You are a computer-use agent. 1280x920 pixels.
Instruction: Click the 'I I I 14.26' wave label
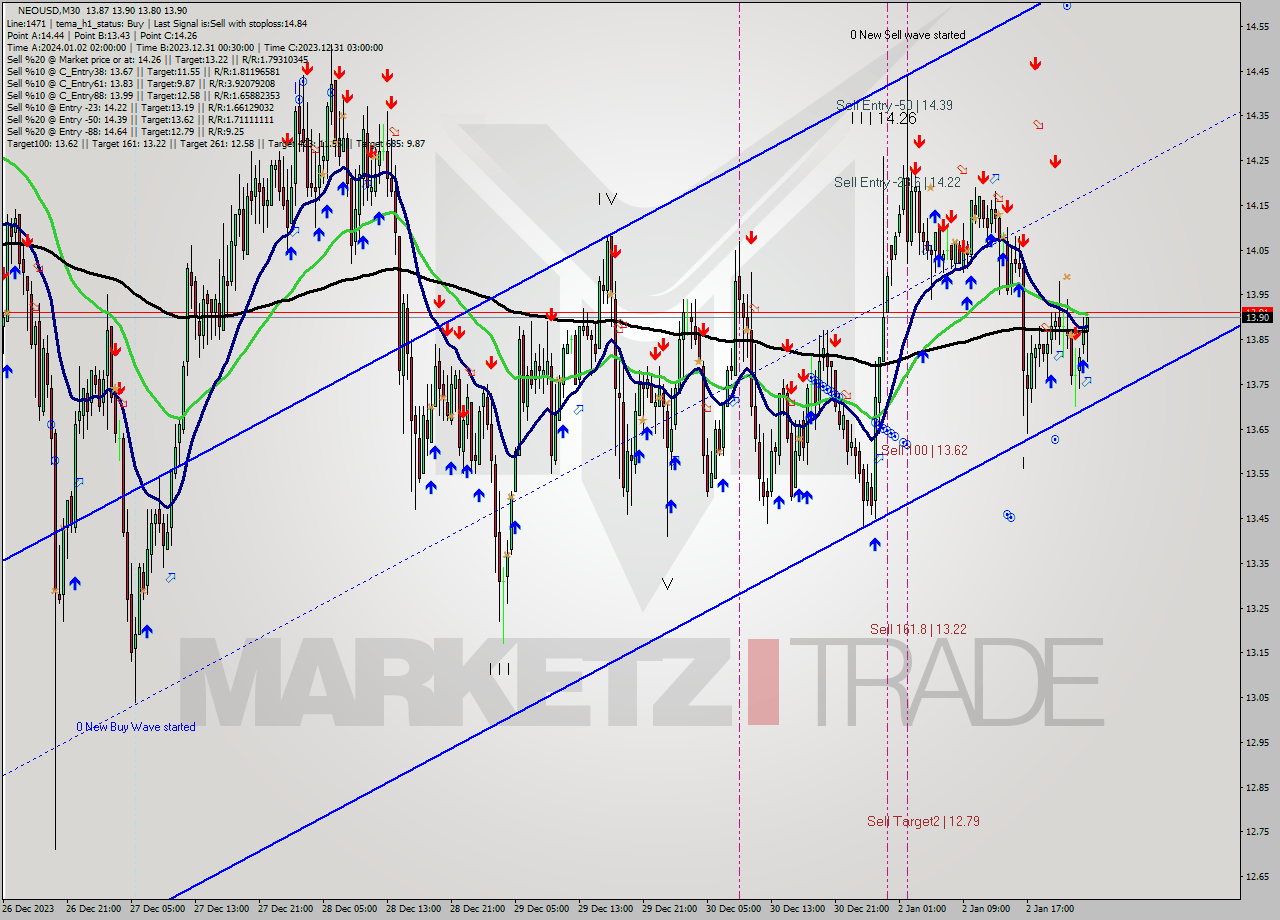tap(883, 118)
